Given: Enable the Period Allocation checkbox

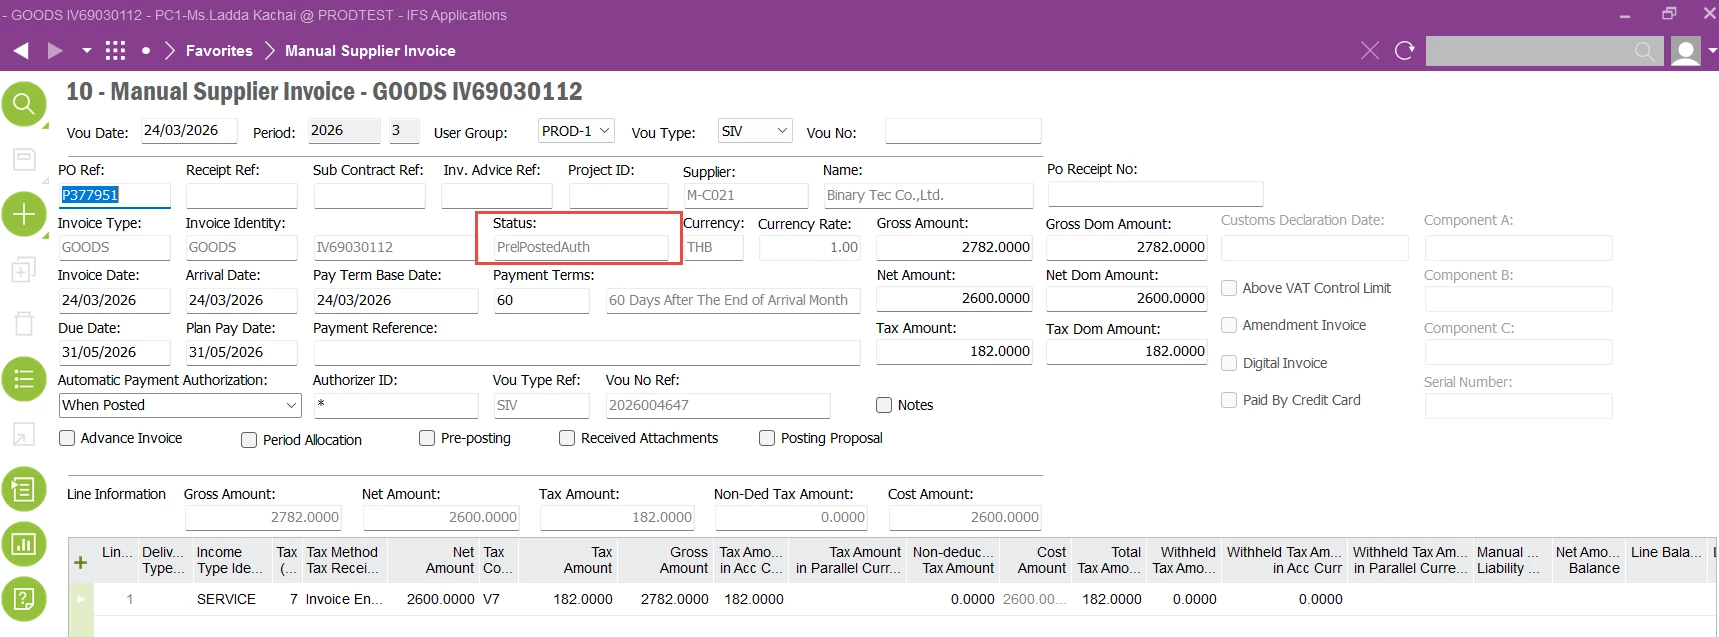Looking at the screenshot, I should coord(249,440).
